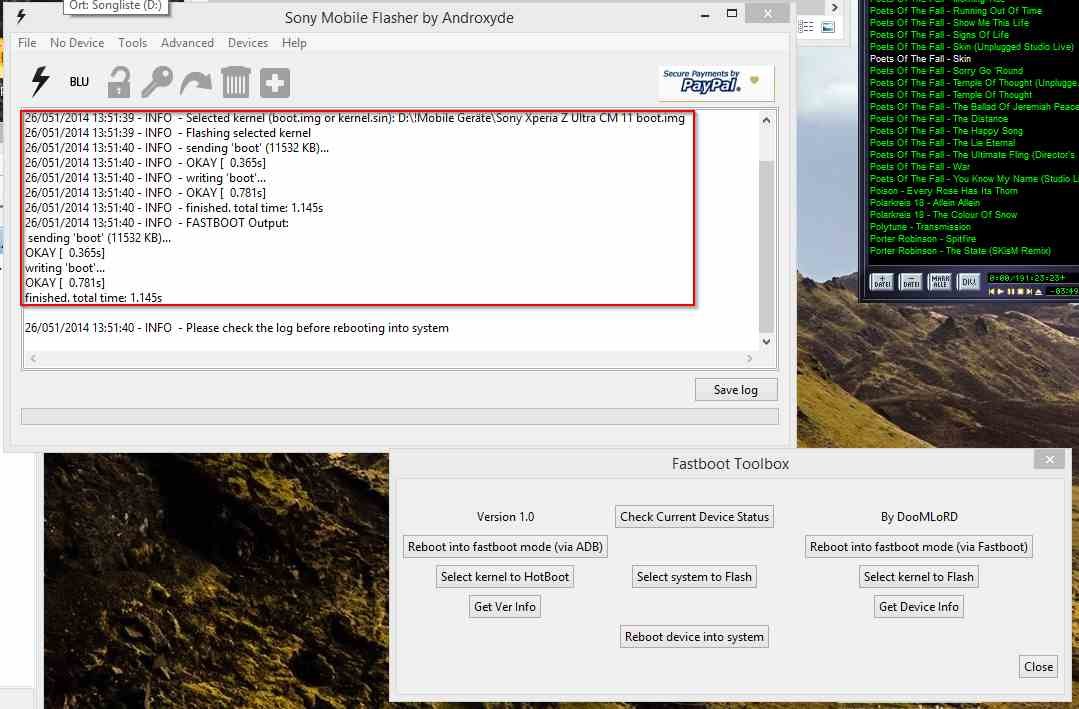Open the Advanced menu
1079x709 pixels.
point(187,43)
